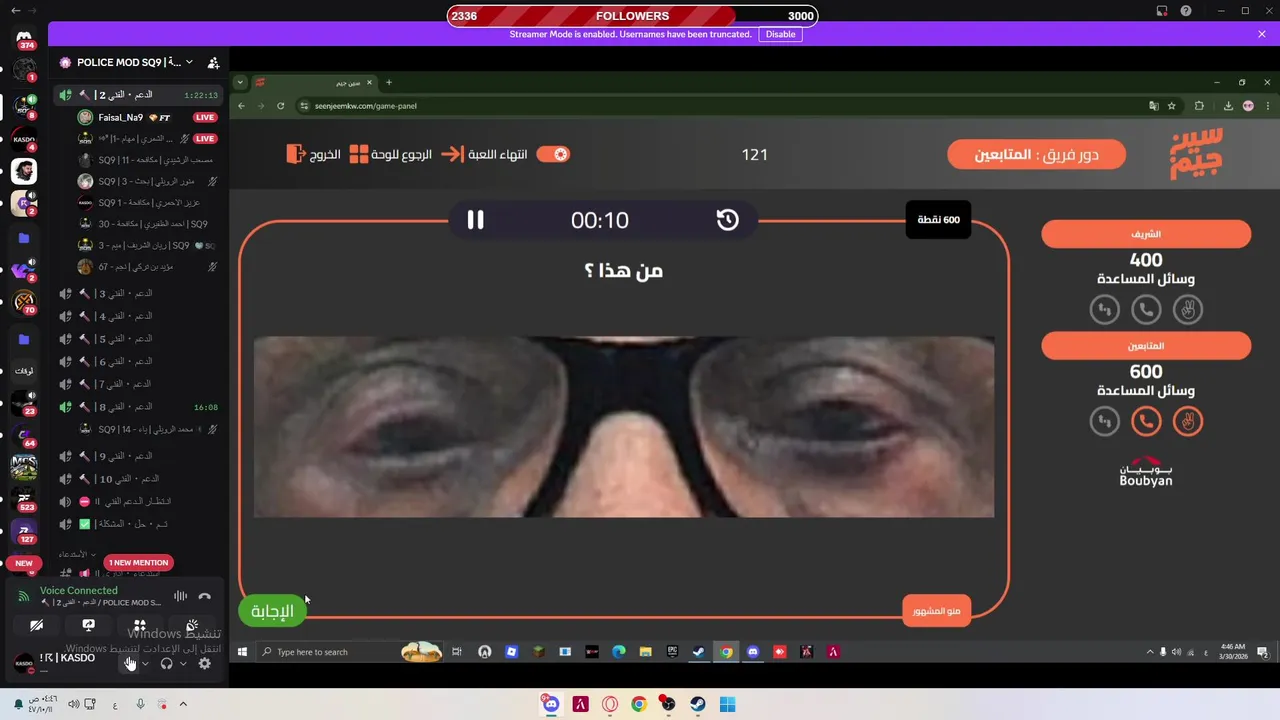Open Chrome tab search dropdown
The width and height of the screenshot is (1280, 720).
[240, 82]
